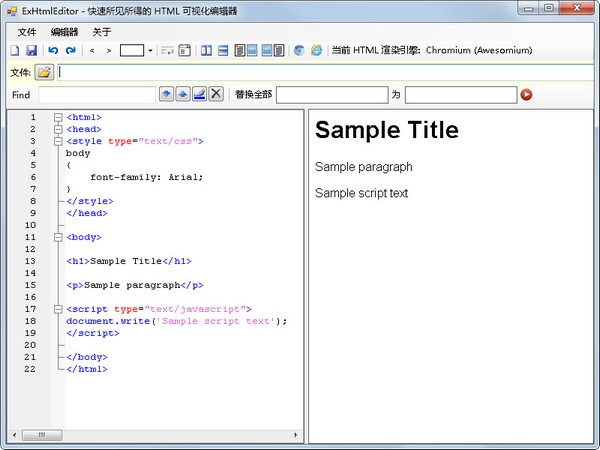Open a file with the folder icon
Image resolution: width=600 pixels, height=450 pixels.
pos(44,72)
